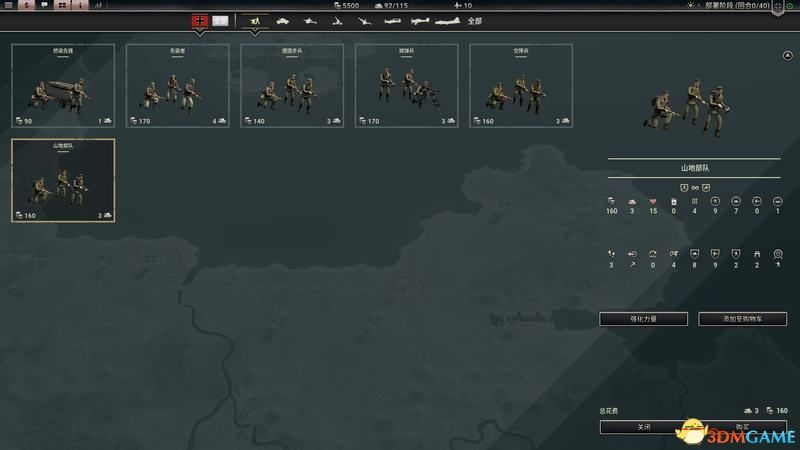
Task: Select the 先驱者 unit card with 4 slots
Action: tap(178, 86)
